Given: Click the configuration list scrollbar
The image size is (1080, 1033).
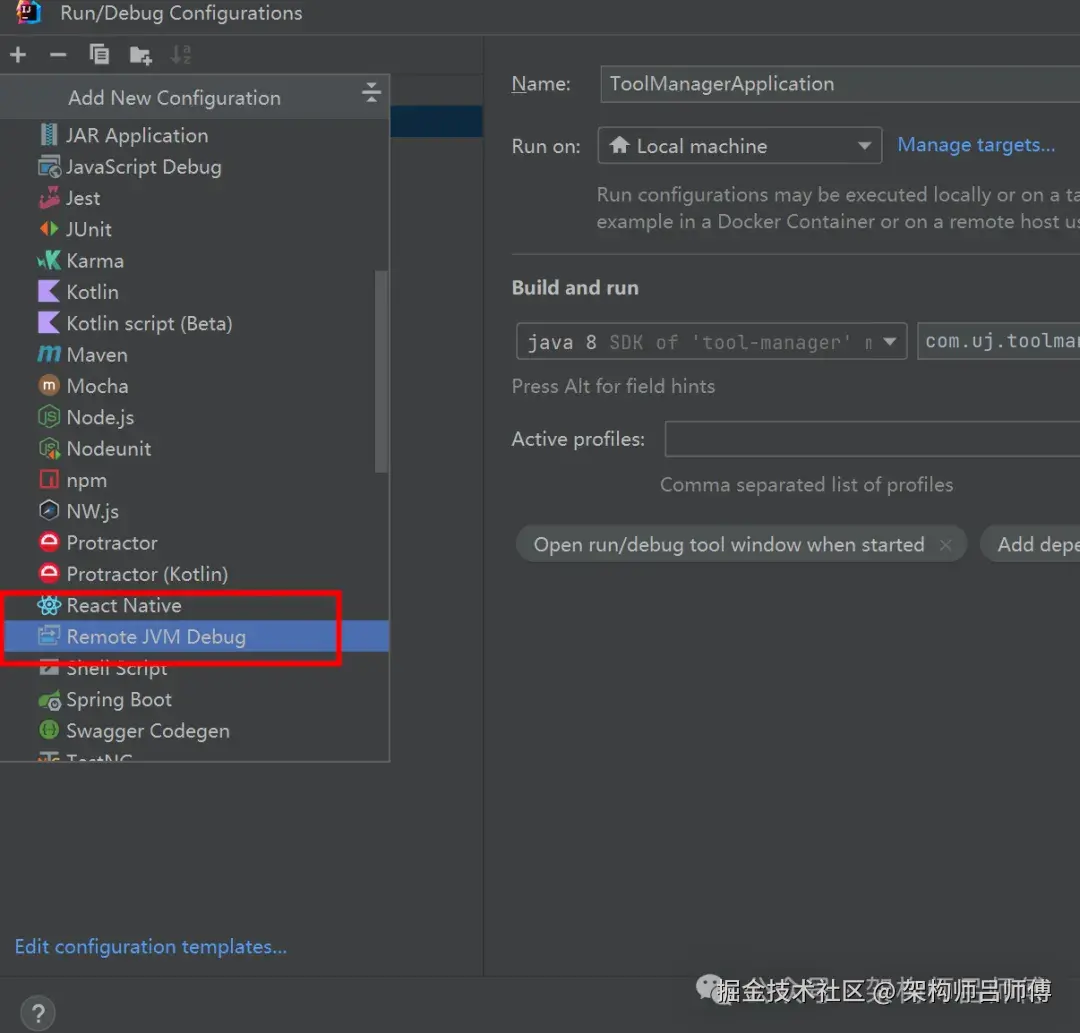Looking at the screenshot, I should click(x=381, y=372).
